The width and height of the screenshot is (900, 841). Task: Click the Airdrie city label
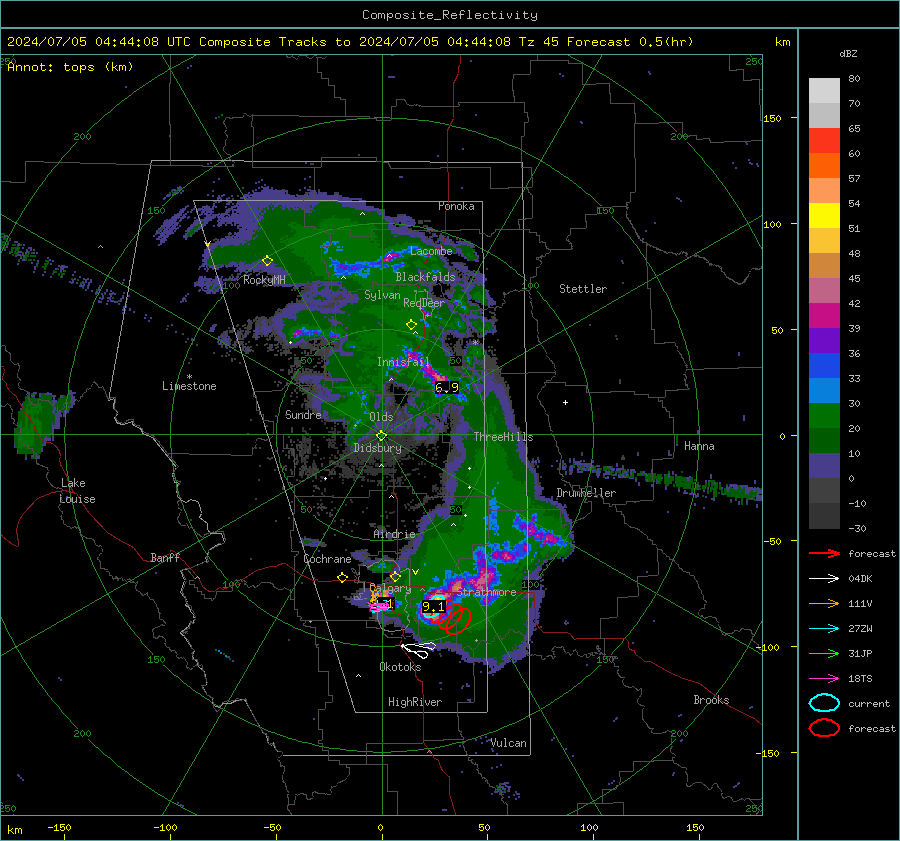click(x=394, y=534)
